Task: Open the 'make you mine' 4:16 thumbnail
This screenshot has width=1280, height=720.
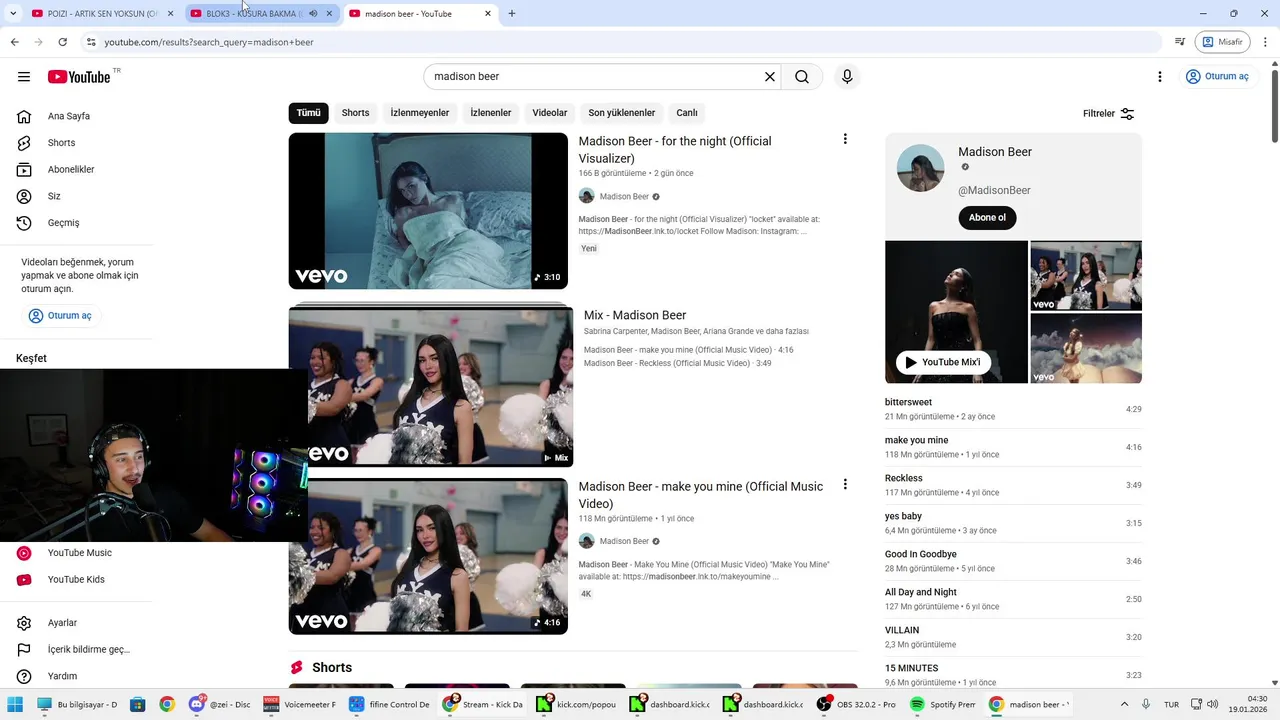Action: click(x=428, y=556)
